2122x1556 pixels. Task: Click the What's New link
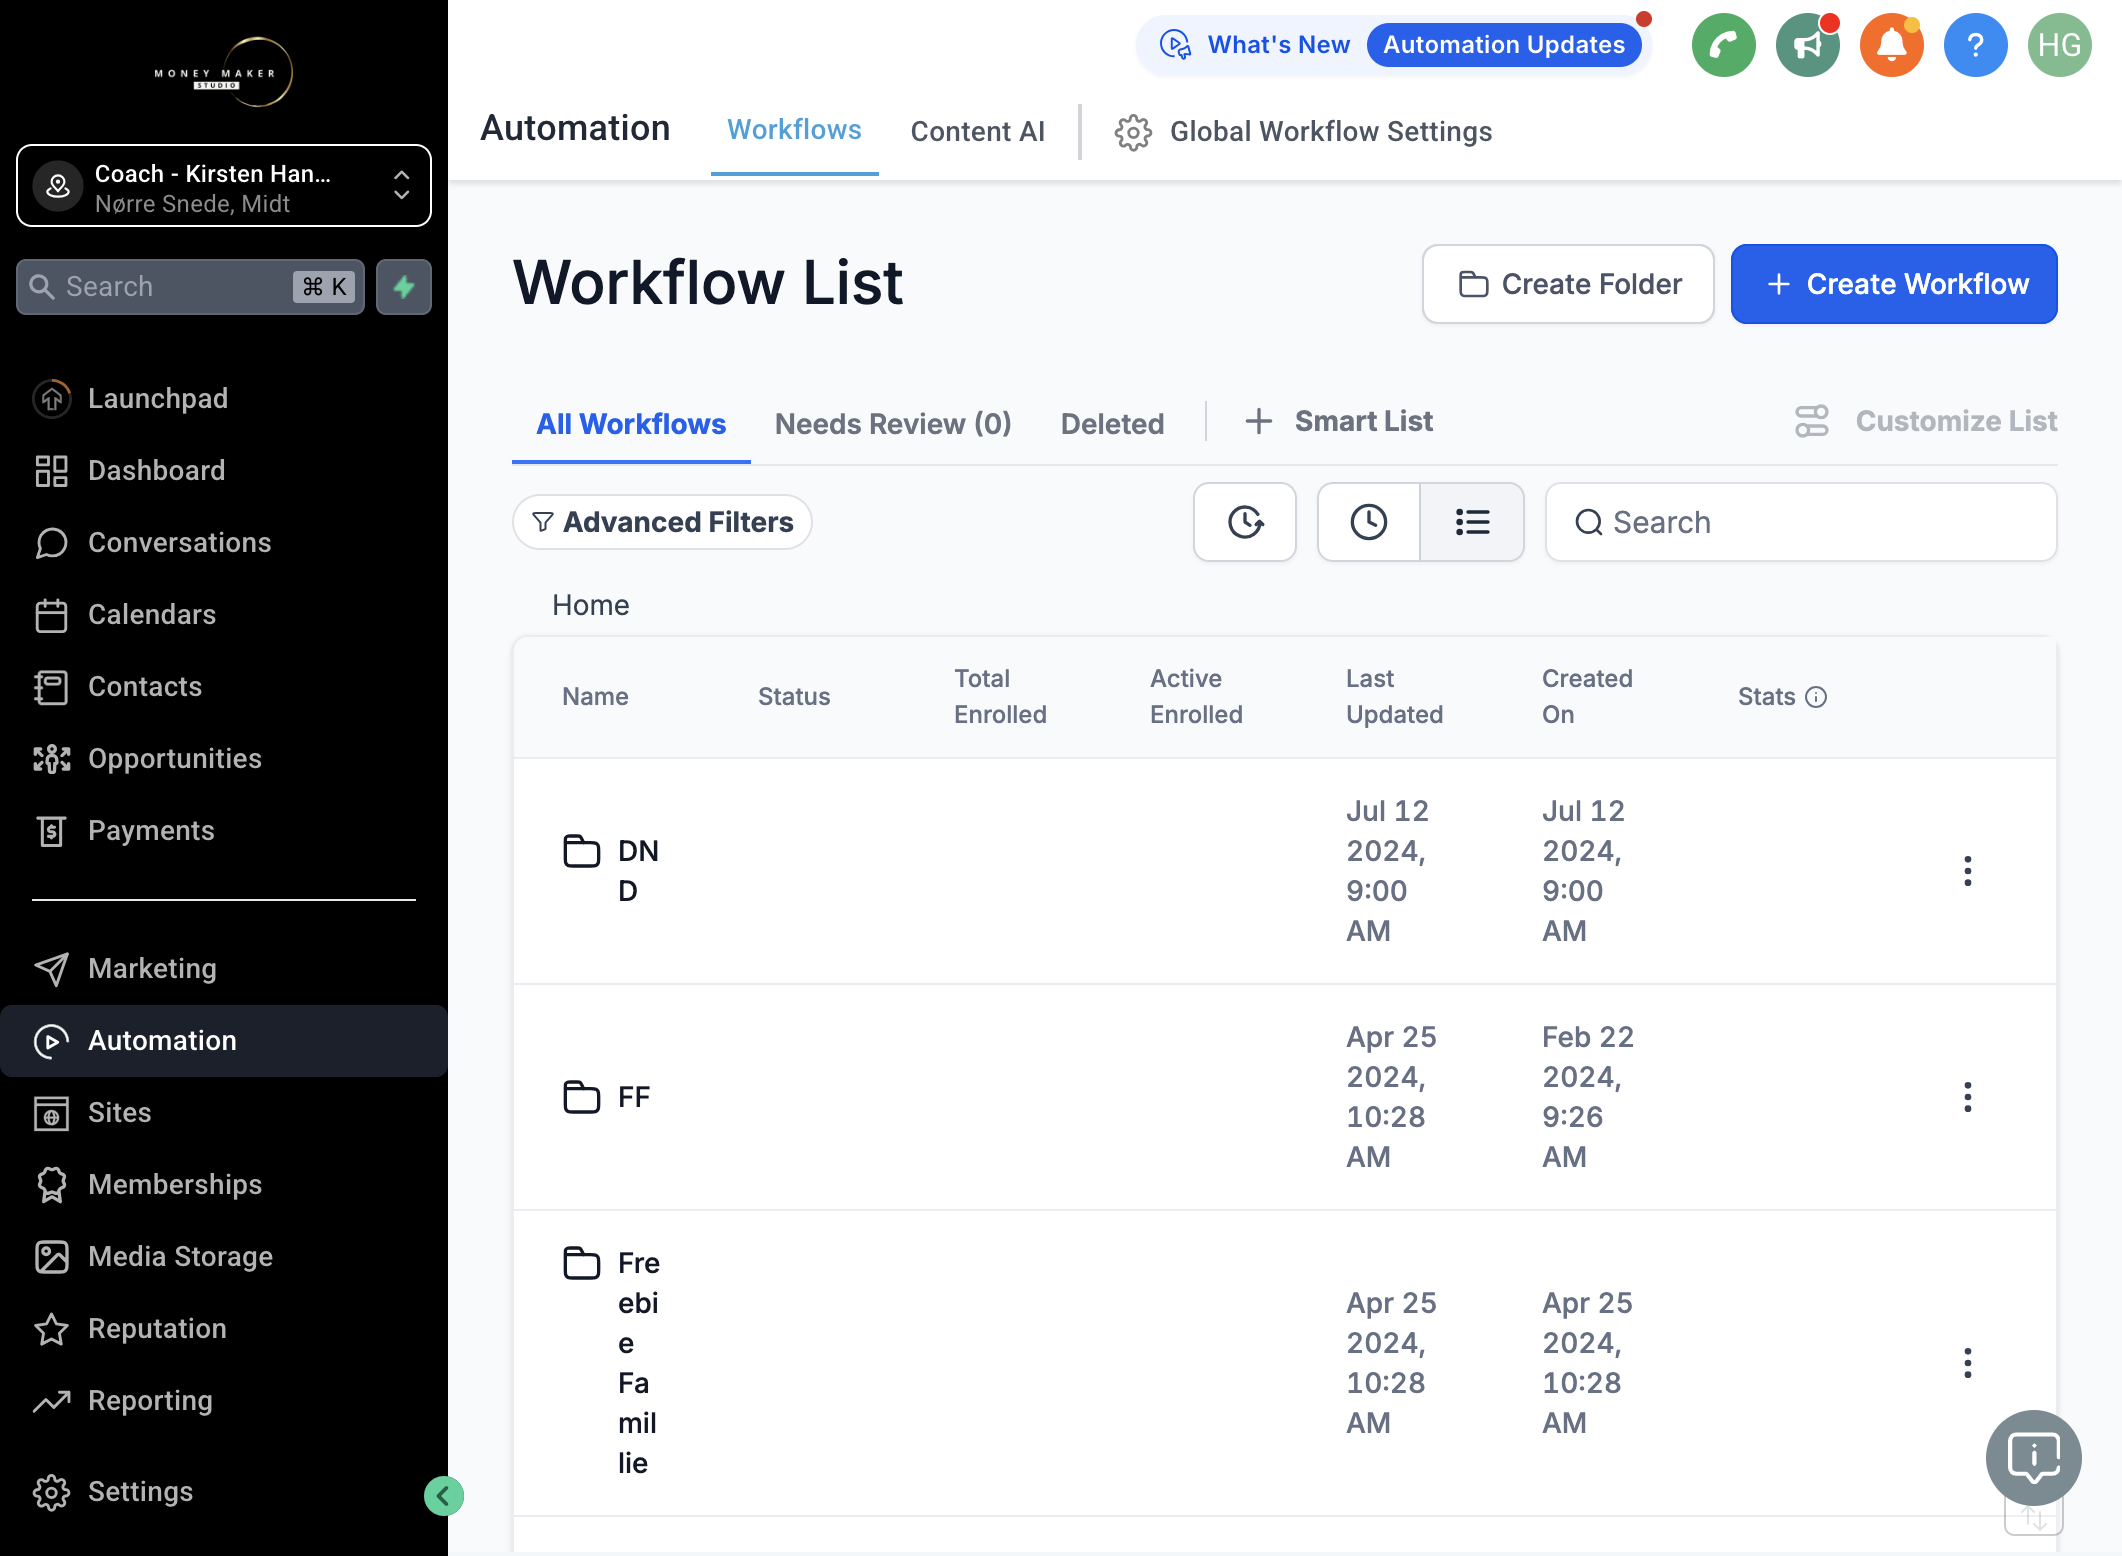(1278, 45)
